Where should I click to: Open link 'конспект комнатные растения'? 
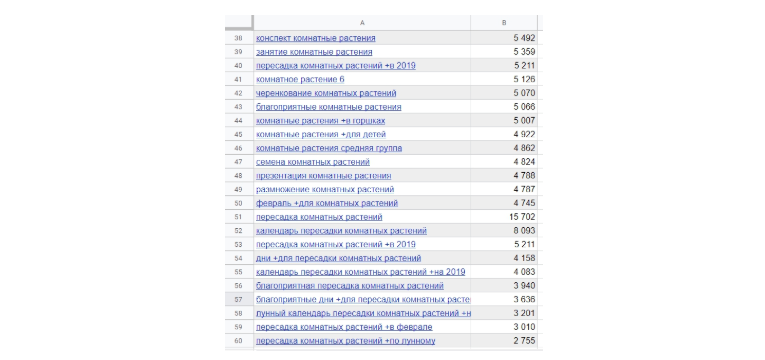[x=316, y=38]
